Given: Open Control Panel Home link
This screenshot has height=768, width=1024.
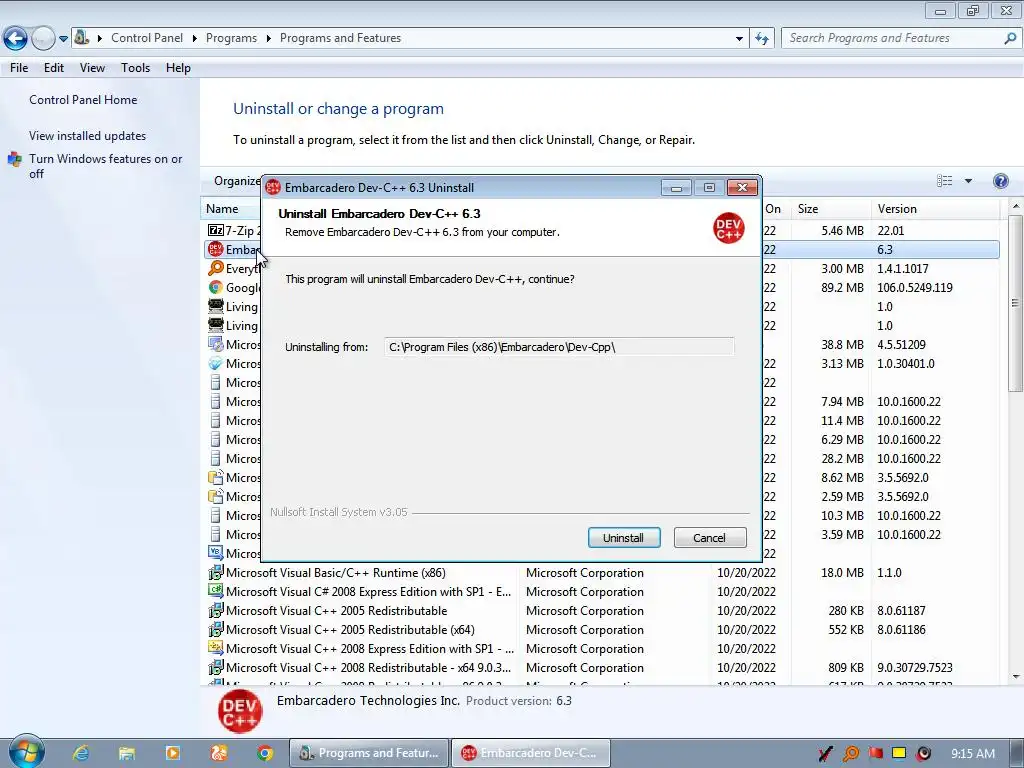Looking at the screenshot, I should pyautogui.click(x=83, y=100).
